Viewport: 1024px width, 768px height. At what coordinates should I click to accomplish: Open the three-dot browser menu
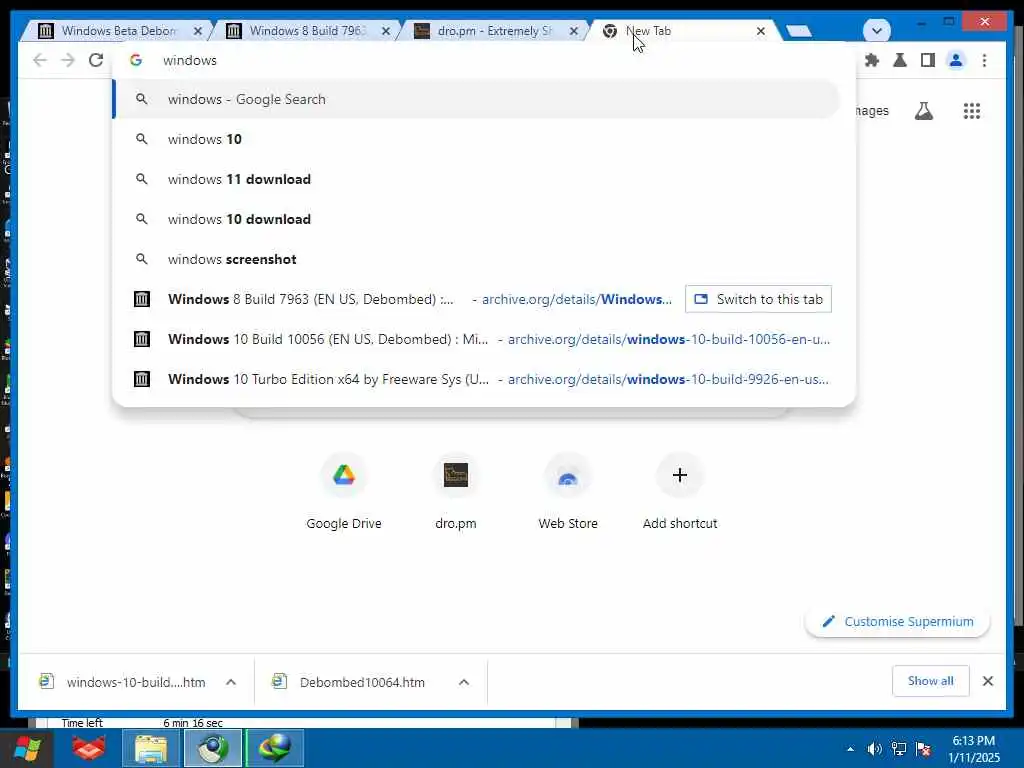tap(984, 60)
